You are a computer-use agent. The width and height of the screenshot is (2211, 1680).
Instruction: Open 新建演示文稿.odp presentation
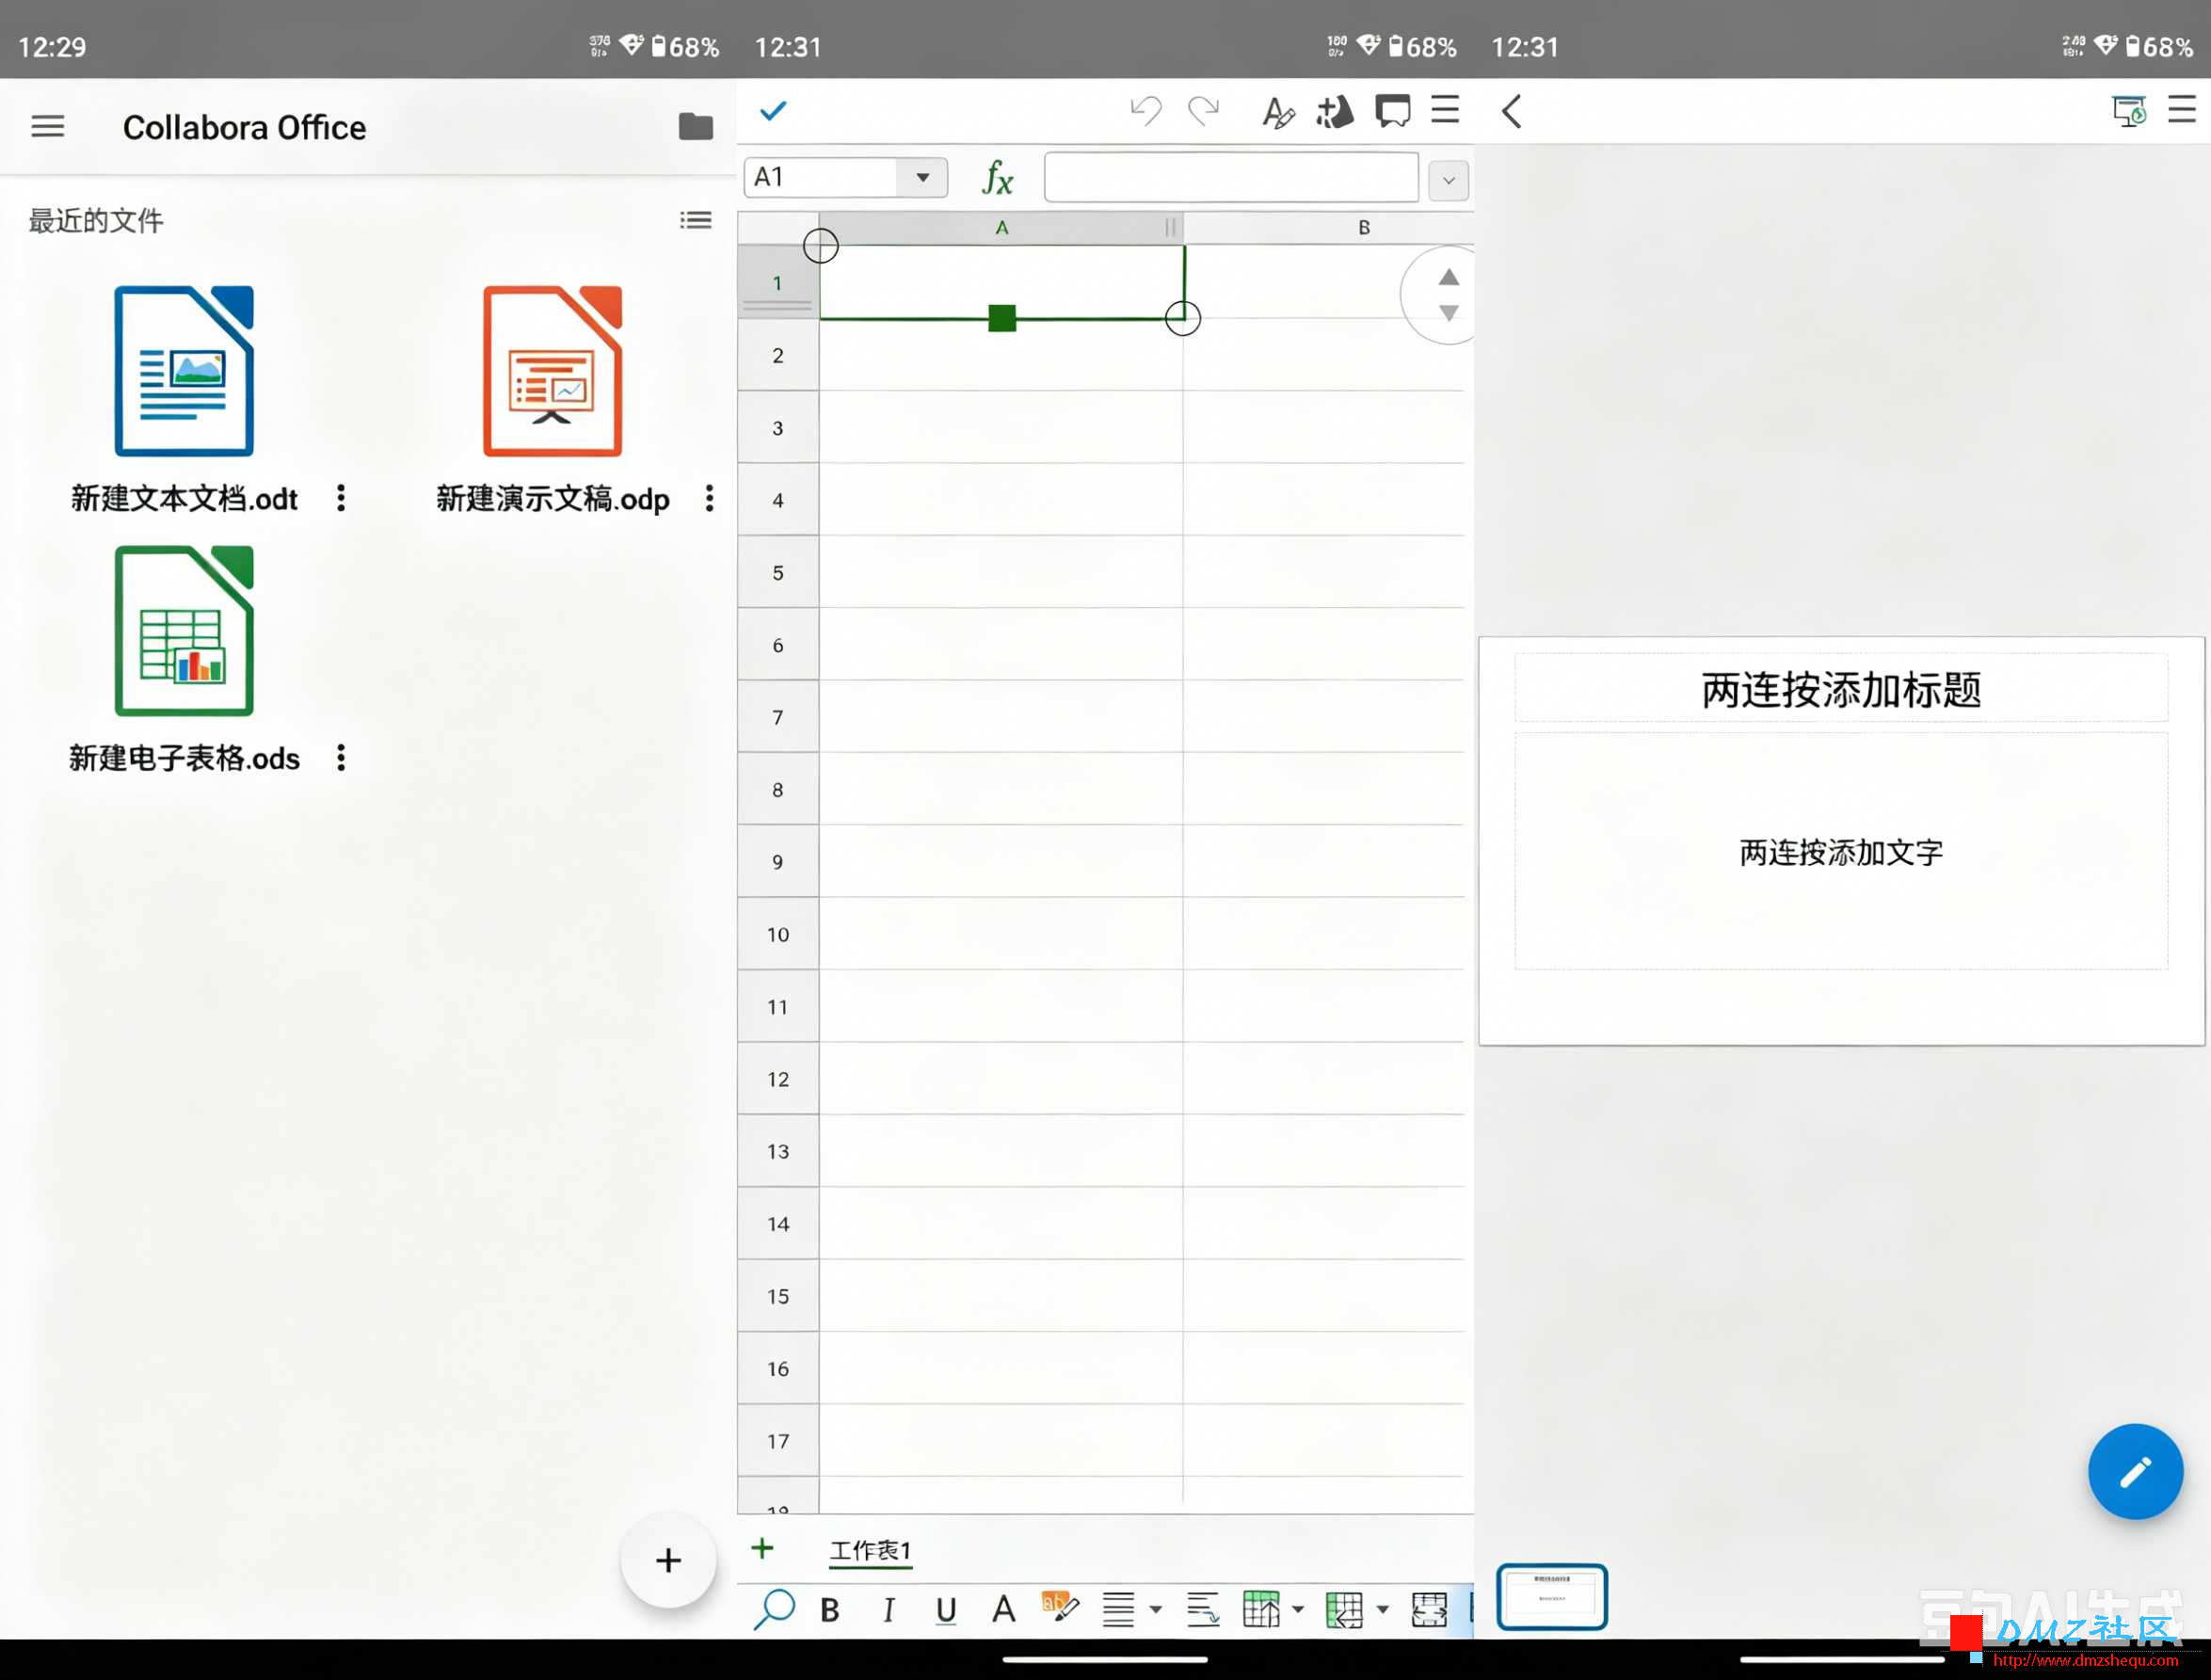552,371
